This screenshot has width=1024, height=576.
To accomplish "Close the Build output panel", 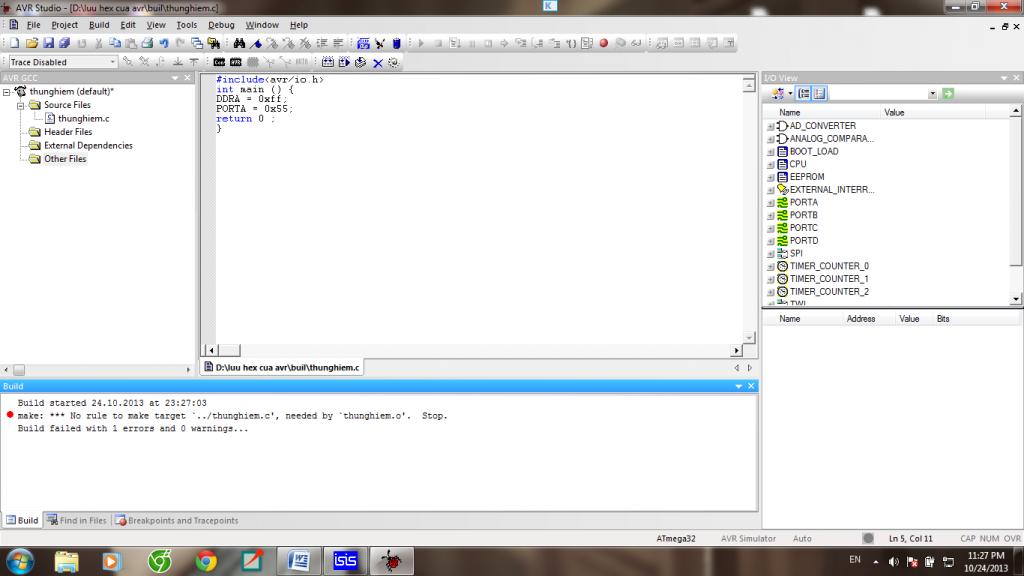I will tap(751, 386).
